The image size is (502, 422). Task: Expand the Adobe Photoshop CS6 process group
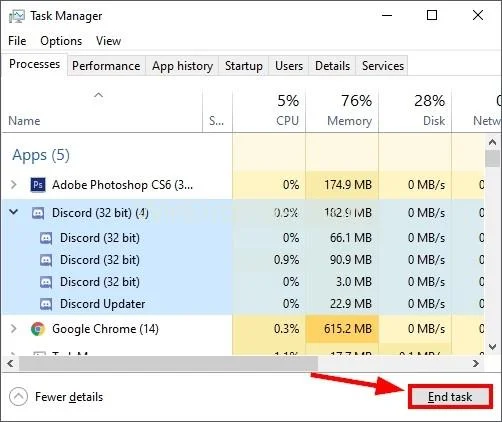click(13, 184)
